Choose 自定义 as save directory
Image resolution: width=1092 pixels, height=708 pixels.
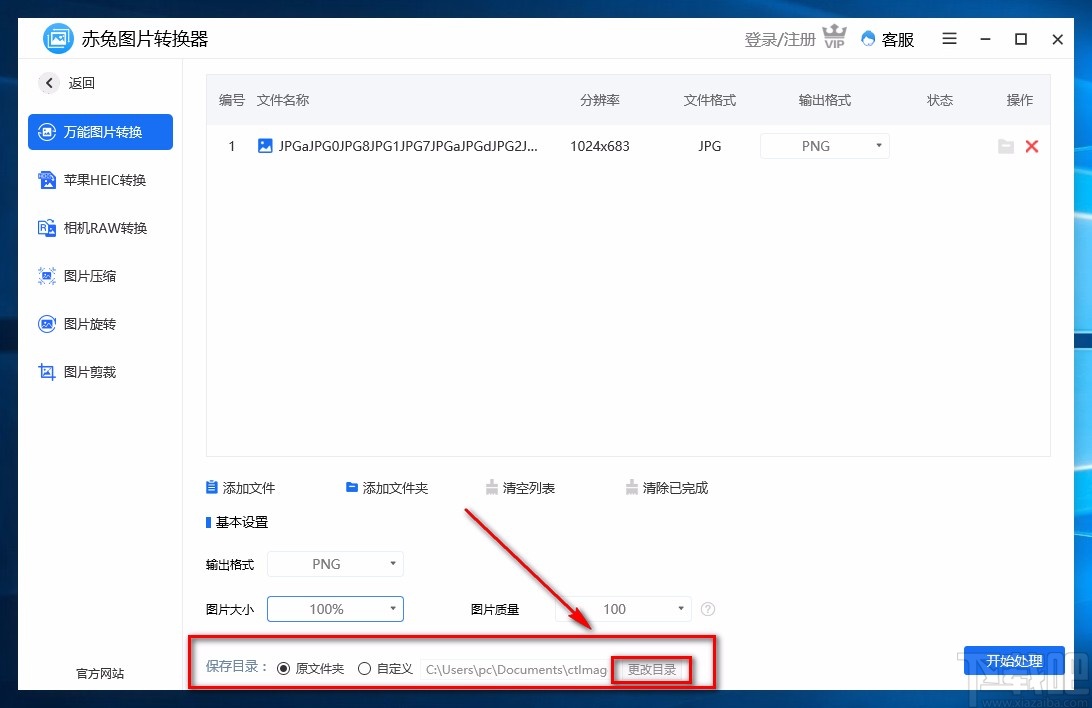(x=364, y=668)
